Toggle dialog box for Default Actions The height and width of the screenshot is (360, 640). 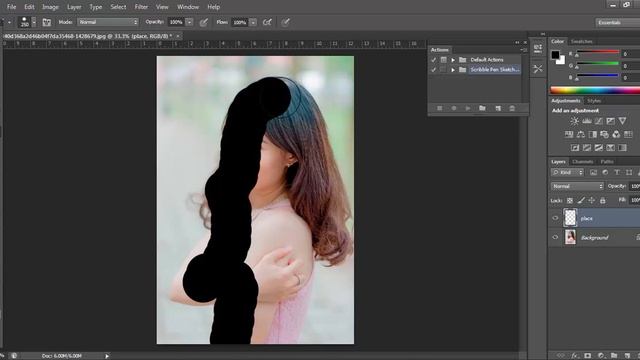pos(443,60)
